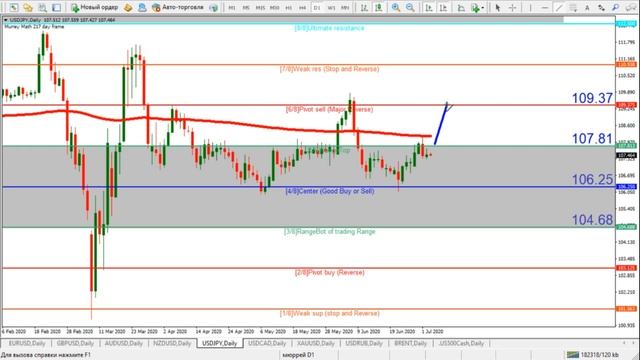This screenshot has height=360, width=640.
Task: Select the USDJPY,Daily chart tab
Action: coord(220,343)
